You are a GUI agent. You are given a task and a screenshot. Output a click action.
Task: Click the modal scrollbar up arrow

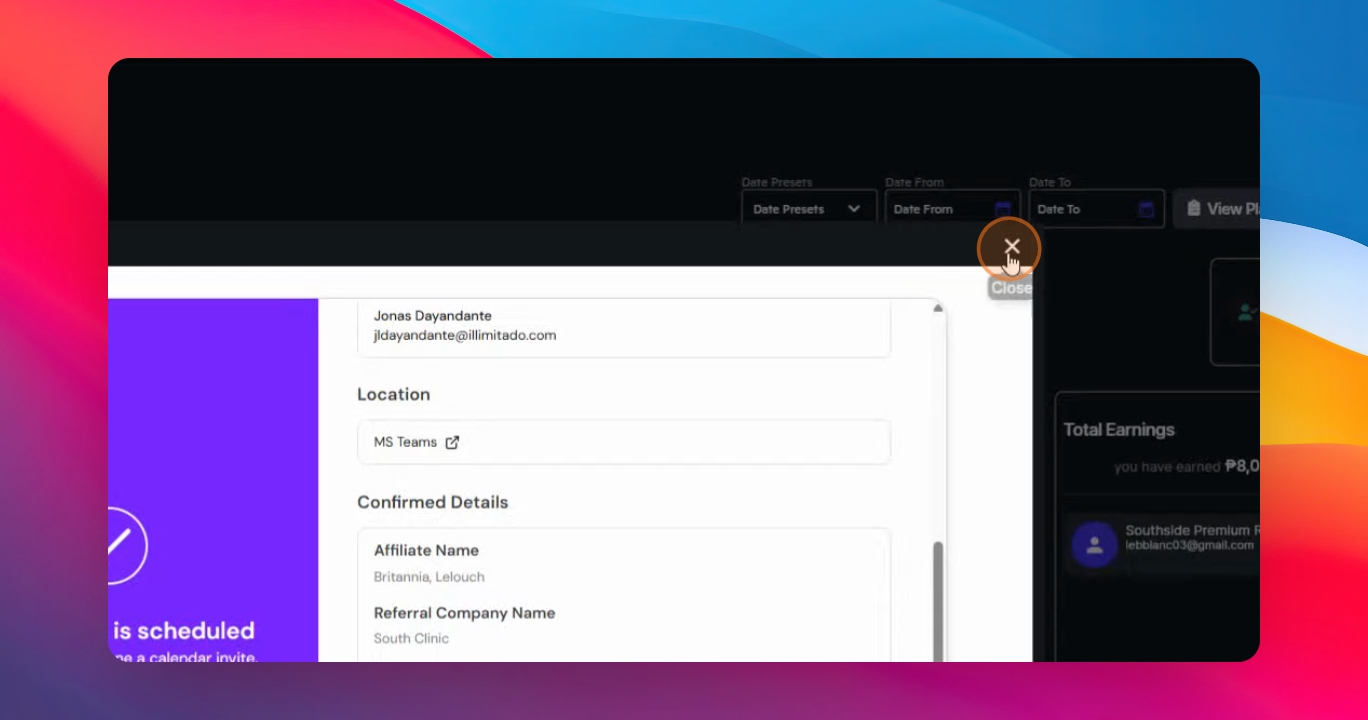[x=938, y=308]
